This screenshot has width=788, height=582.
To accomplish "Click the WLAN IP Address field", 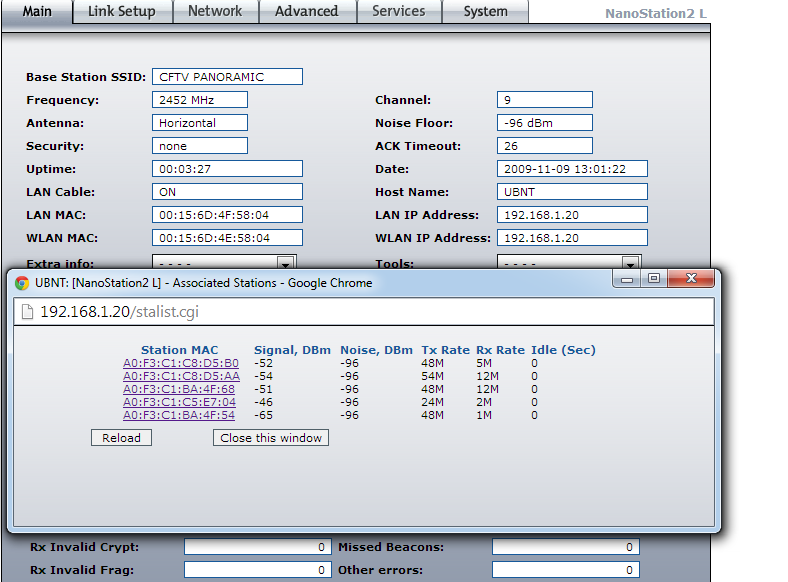I will 572,238.
